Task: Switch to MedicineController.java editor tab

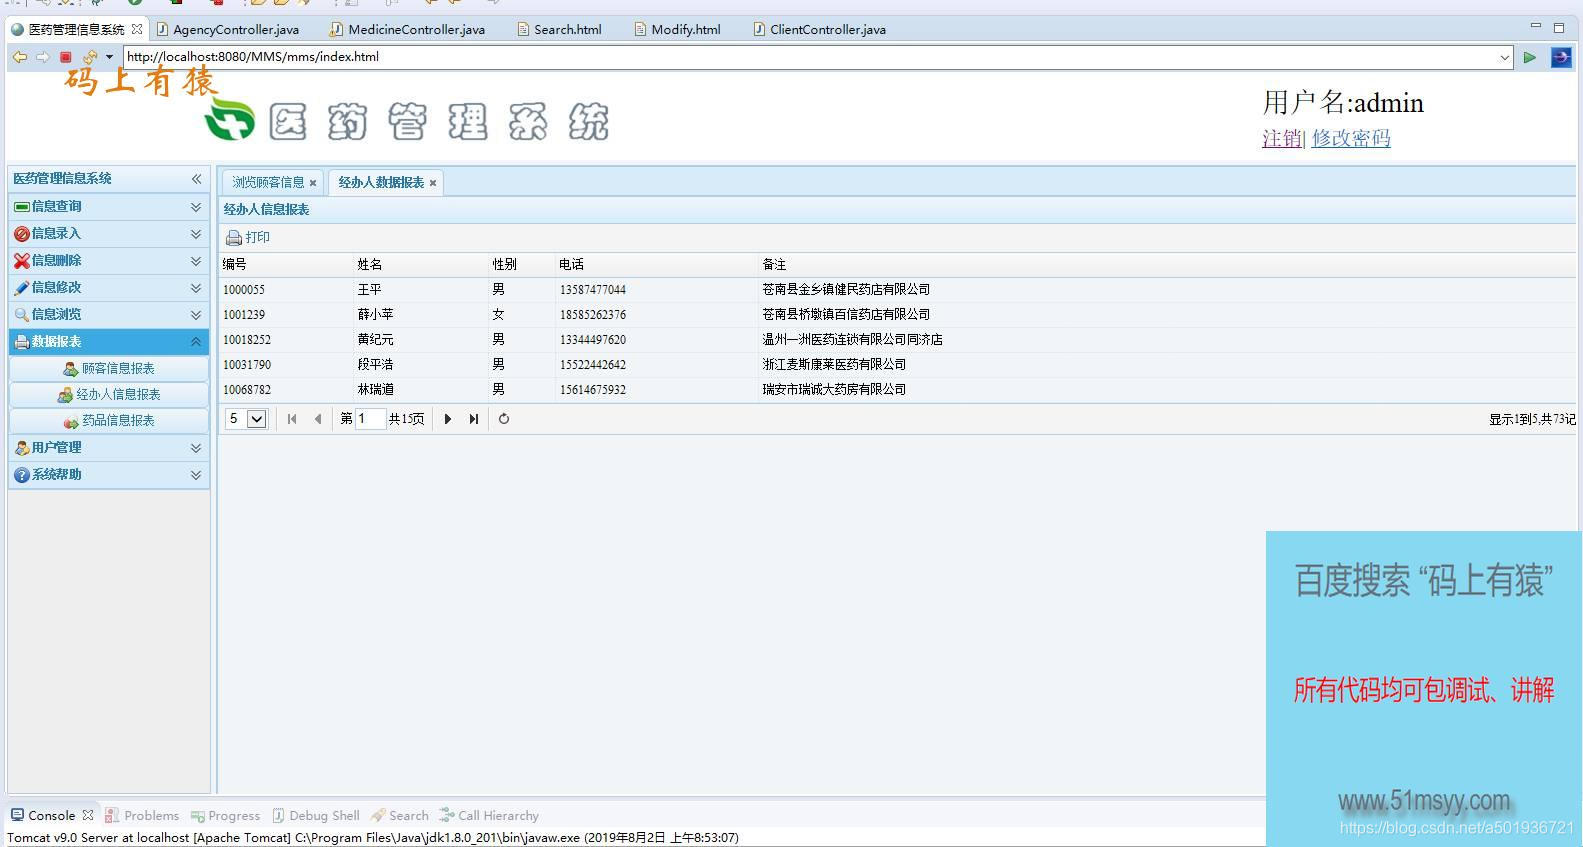Action: click(x=408, y=29)
